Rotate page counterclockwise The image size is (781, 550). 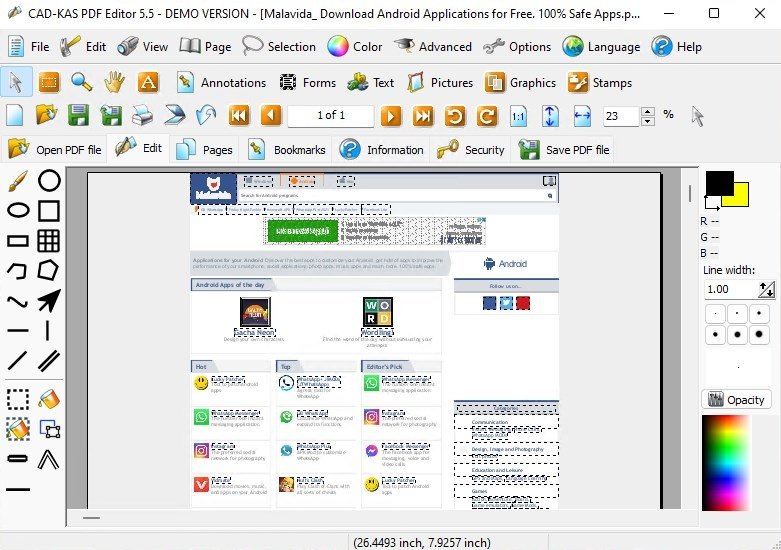(x=455, y=116)
